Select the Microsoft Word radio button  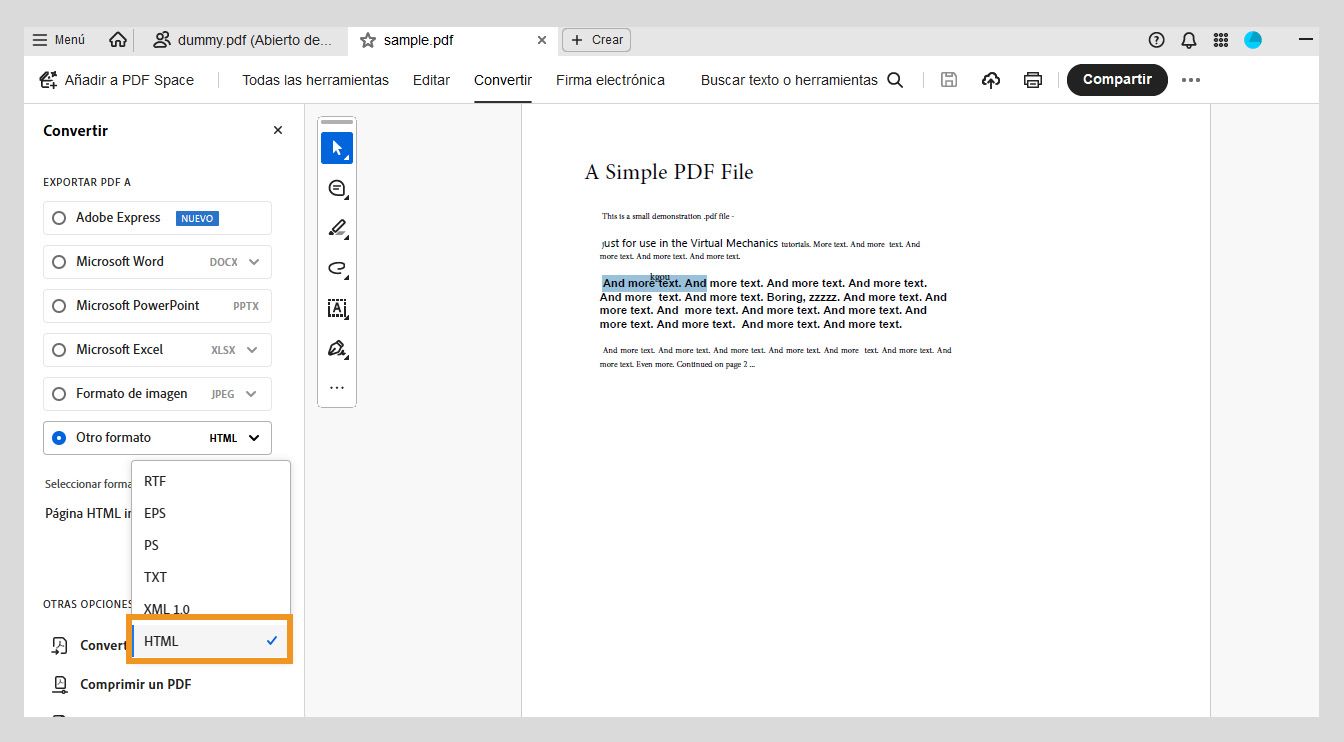coord(59,262)
